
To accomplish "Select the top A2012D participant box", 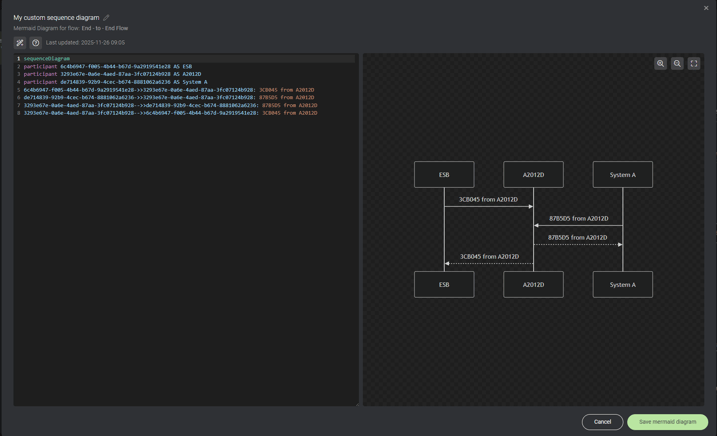I will 533,175.
